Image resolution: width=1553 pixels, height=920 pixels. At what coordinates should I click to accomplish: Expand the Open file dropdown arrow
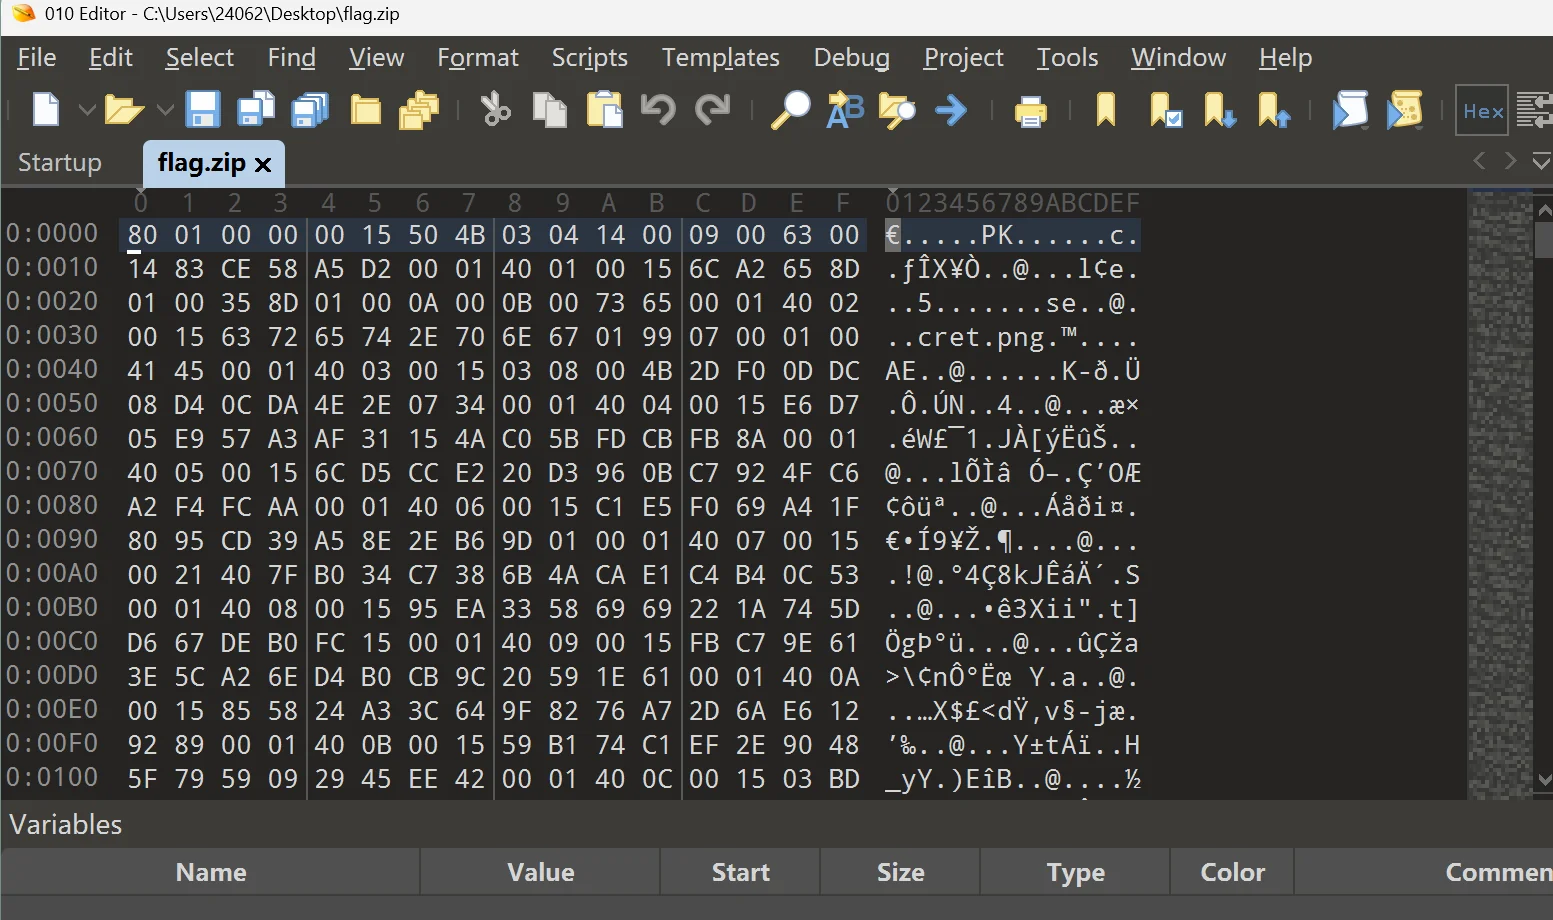165,109
